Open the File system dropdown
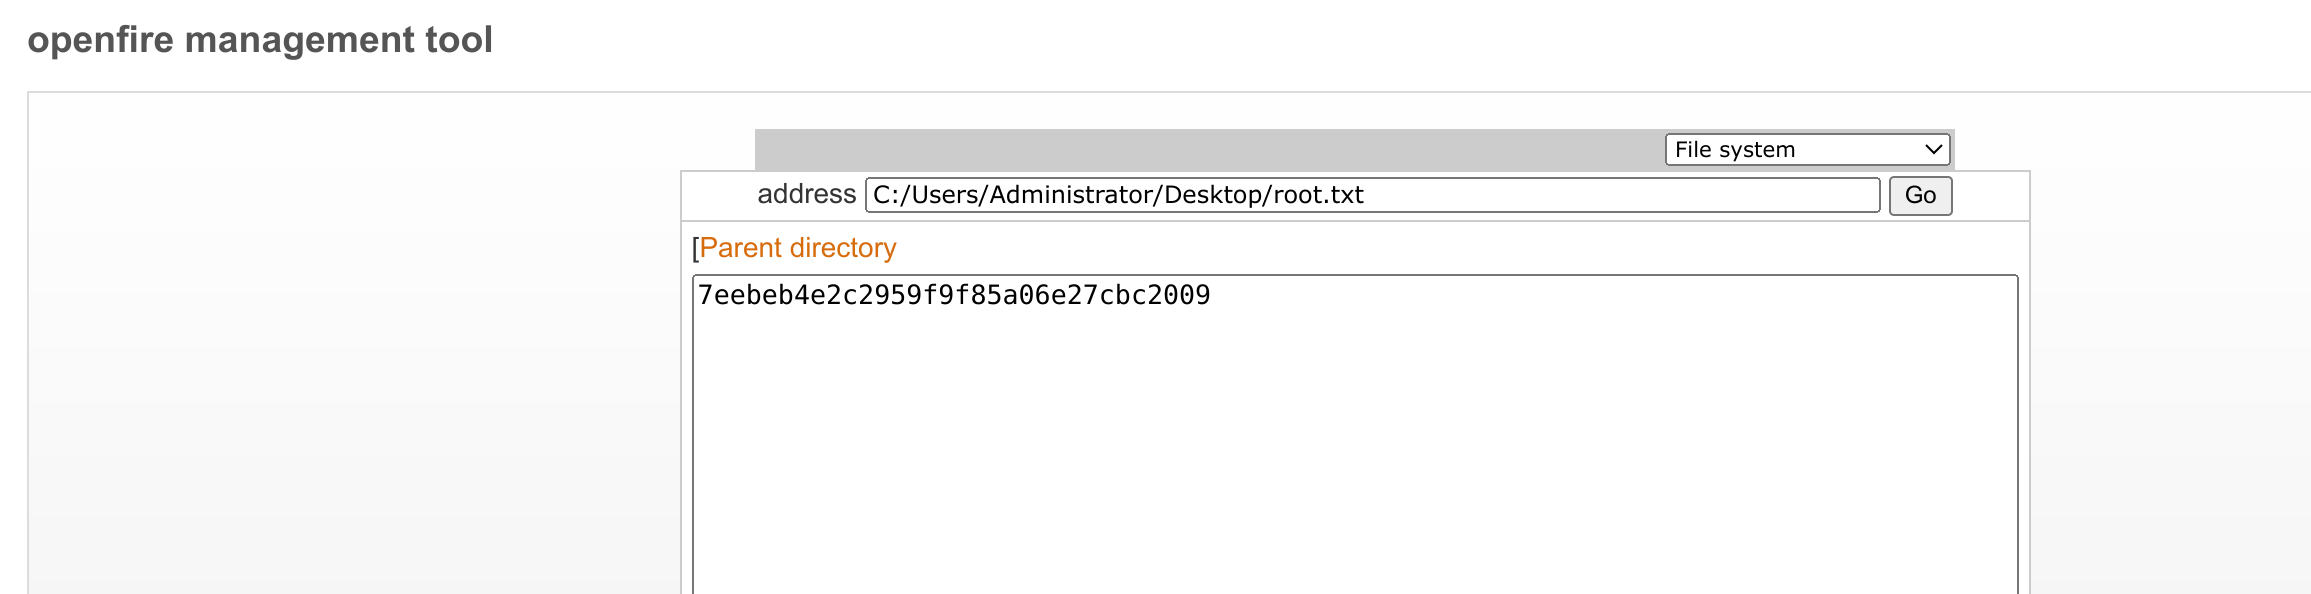The image size is (2311, 594). pyautogui.click(x=1807, y=150)
